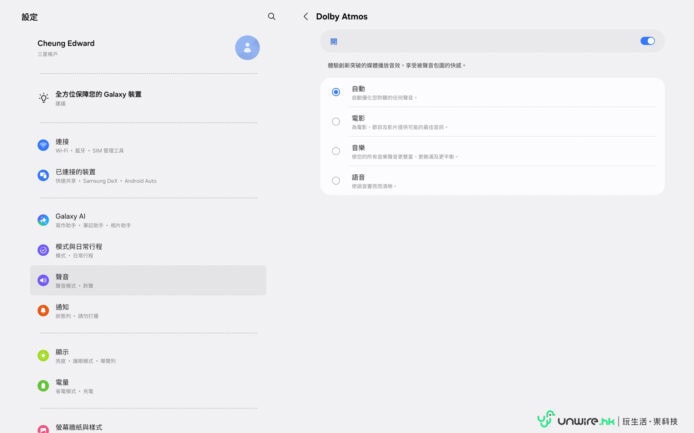
Task: Select the 自動 auto radio option
Action: (336, 92)
